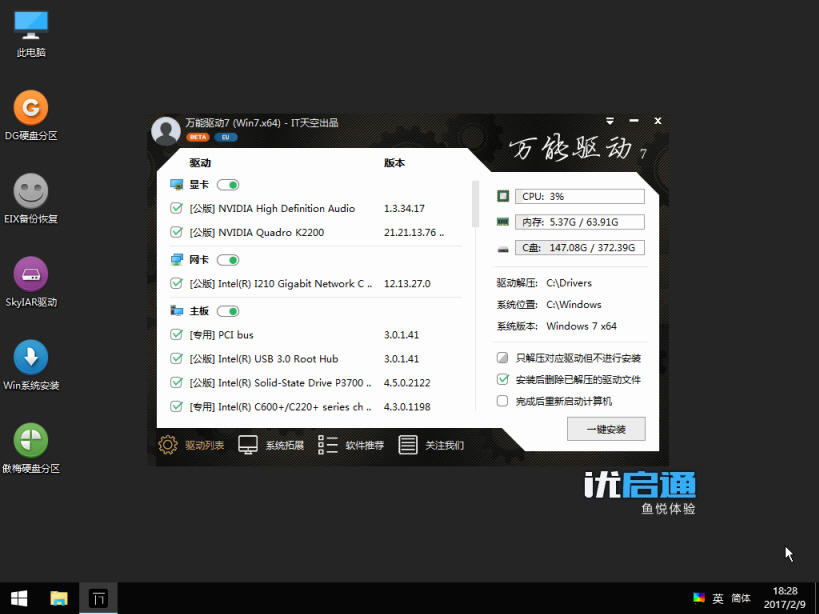The height and width of the screenshot is (614, 819).
Task: Uncheck 安装后删除已解压的驱动文件 option
Action: click(502, 379)
